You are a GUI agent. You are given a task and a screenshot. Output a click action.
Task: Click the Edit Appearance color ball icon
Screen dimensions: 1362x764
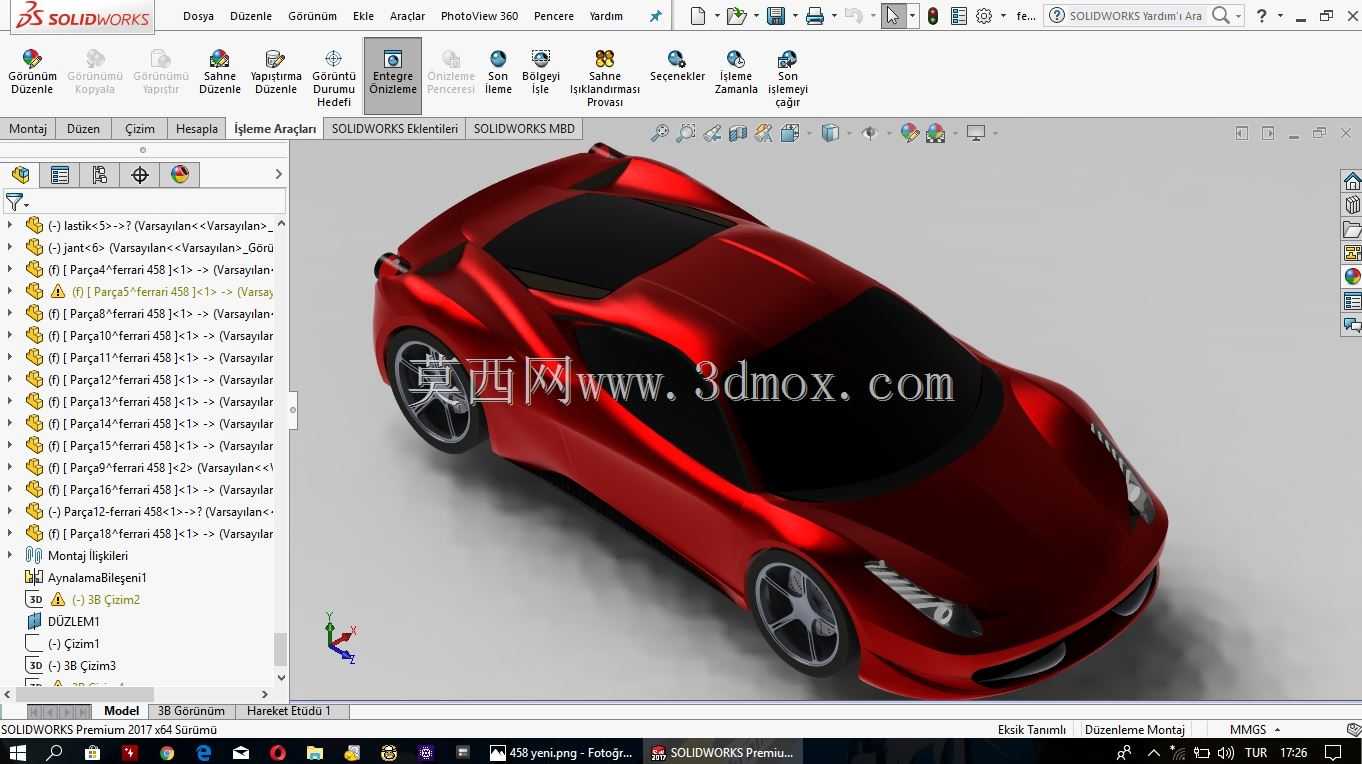click(909, 133)
